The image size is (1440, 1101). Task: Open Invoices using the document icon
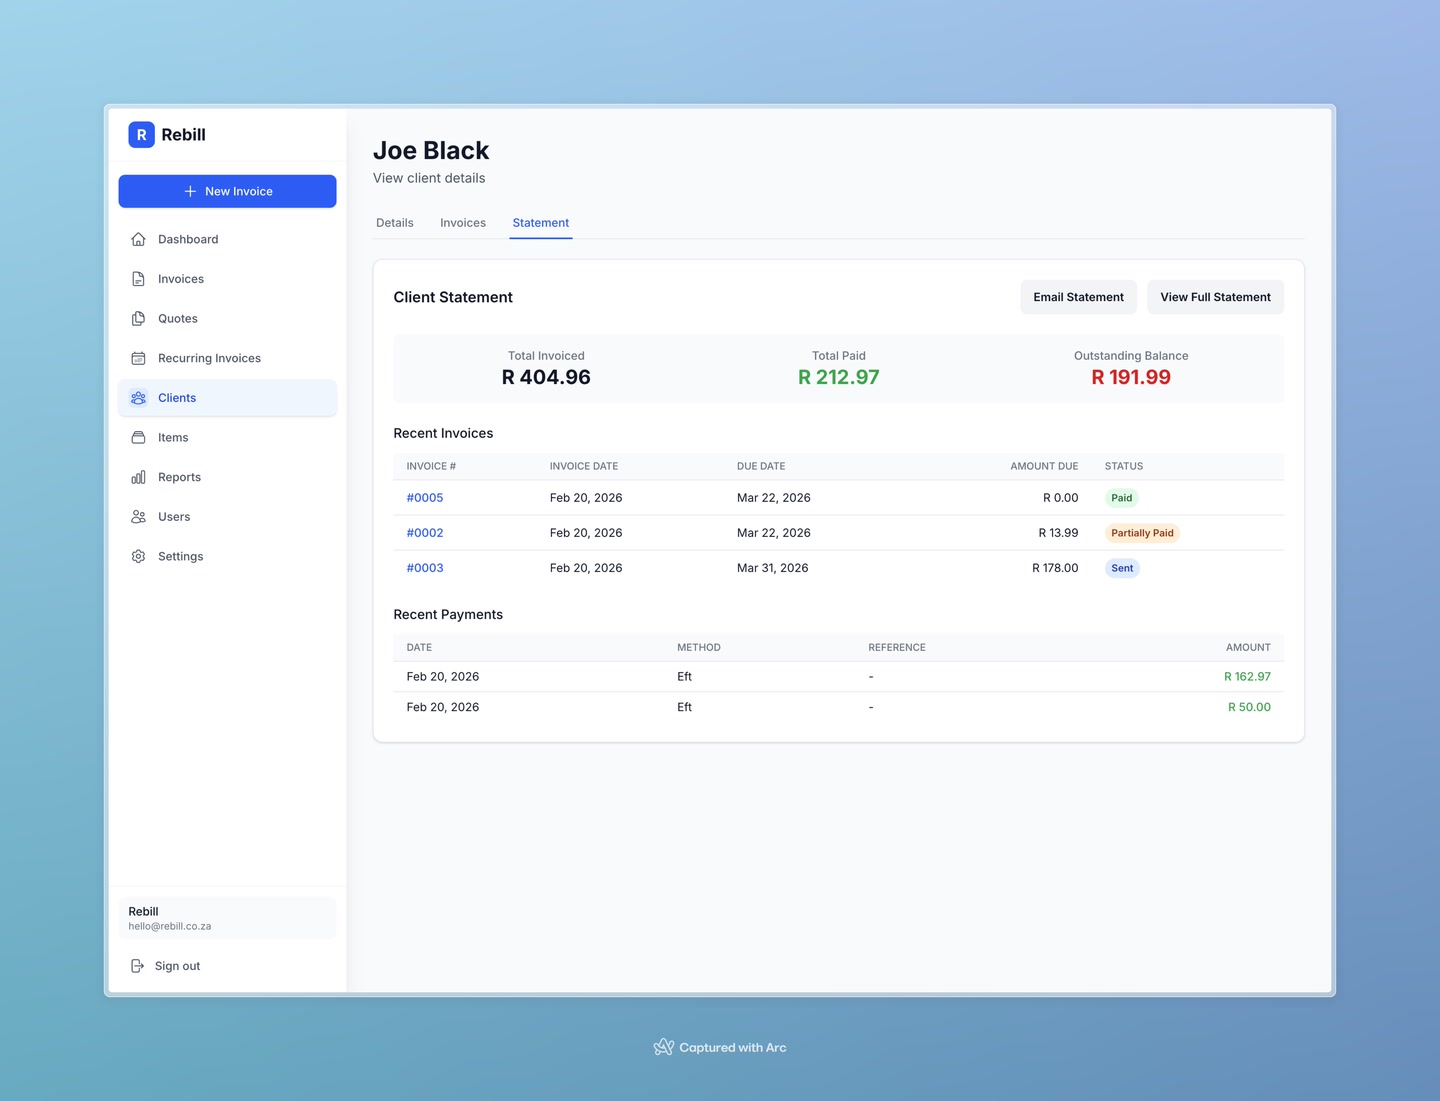pos(138,278)
